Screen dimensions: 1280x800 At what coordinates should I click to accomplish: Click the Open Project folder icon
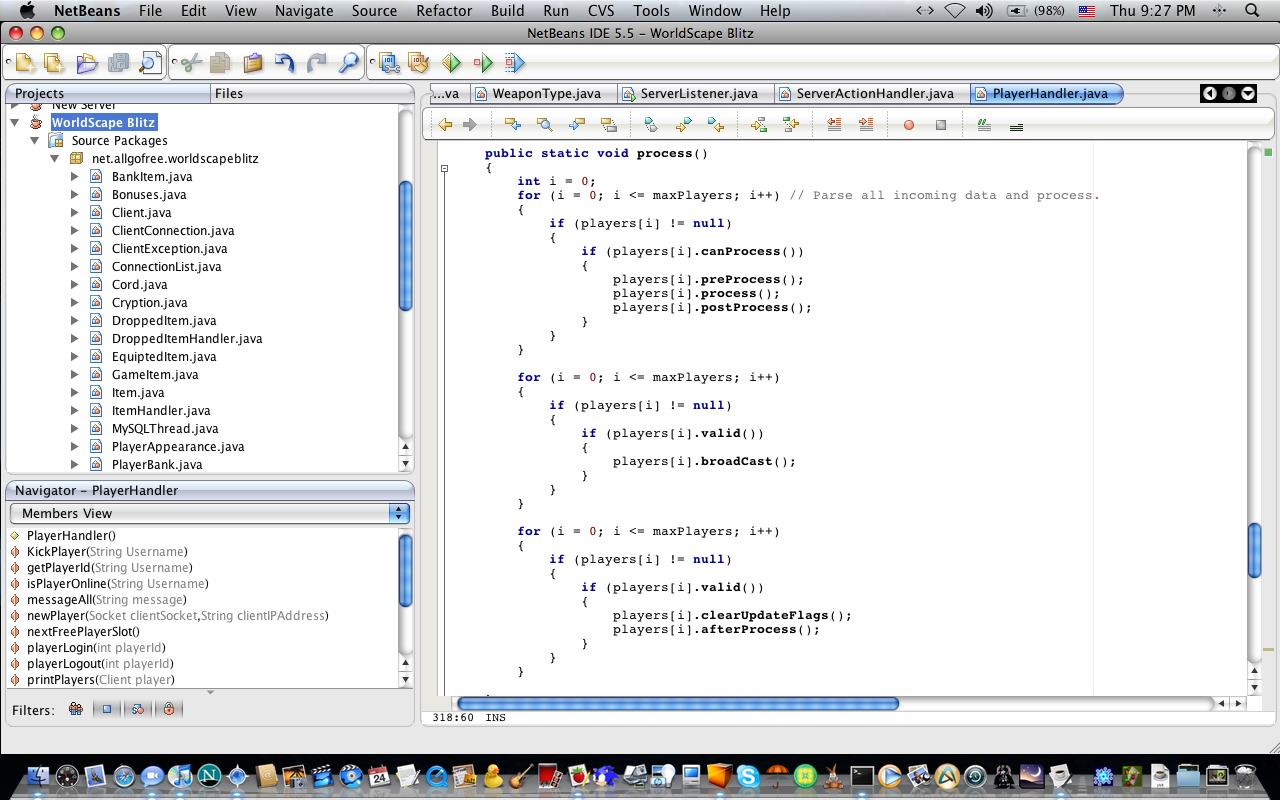(87, 63)
